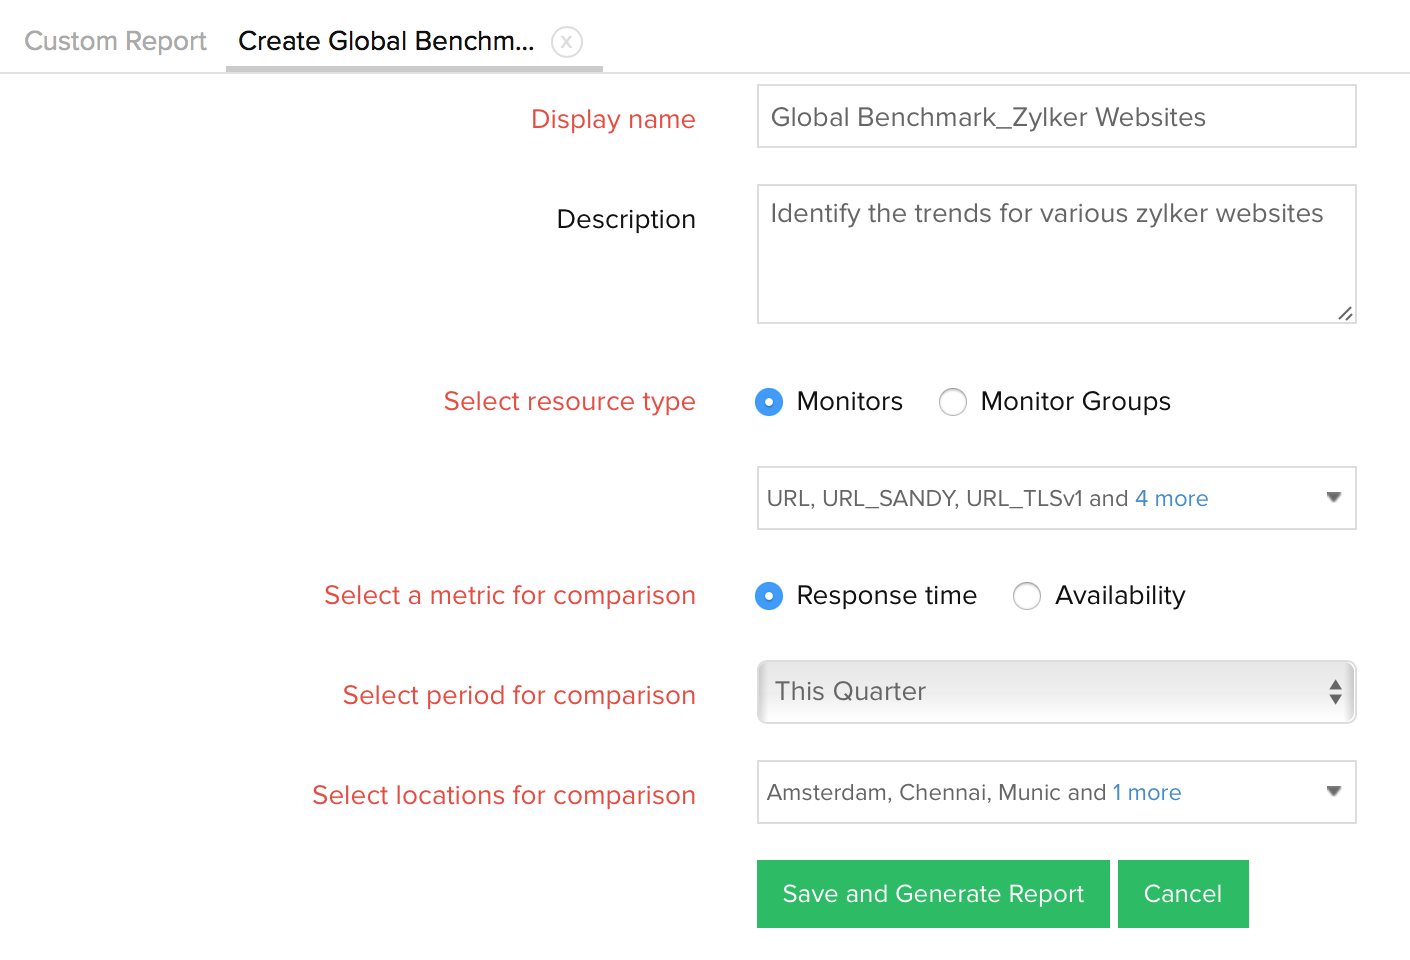Click the '1 more' locations link
This screenshot has height=960, width=1410.
(x=1146, y=792)
